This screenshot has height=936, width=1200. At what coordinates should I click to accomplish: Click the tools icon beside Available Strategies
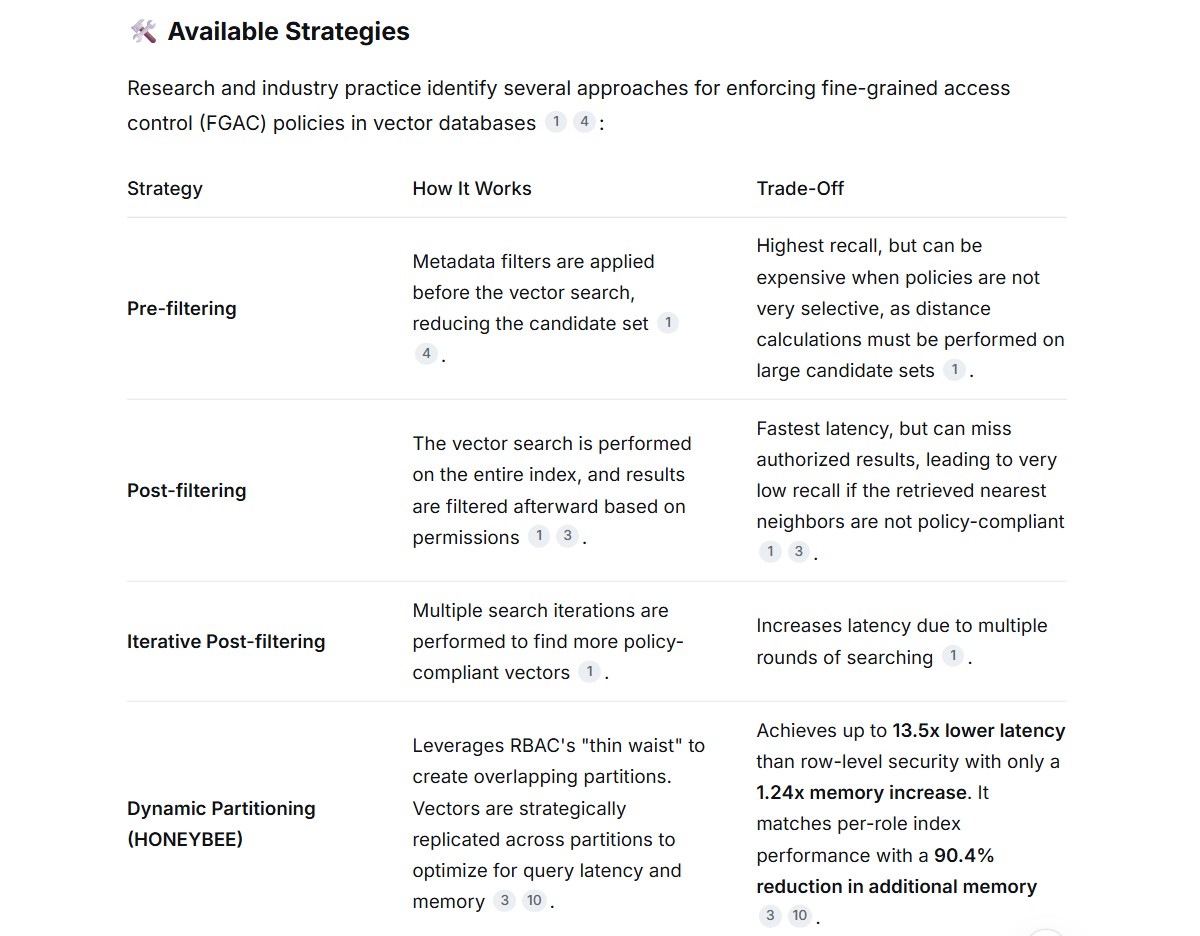(x=143, y=32)
